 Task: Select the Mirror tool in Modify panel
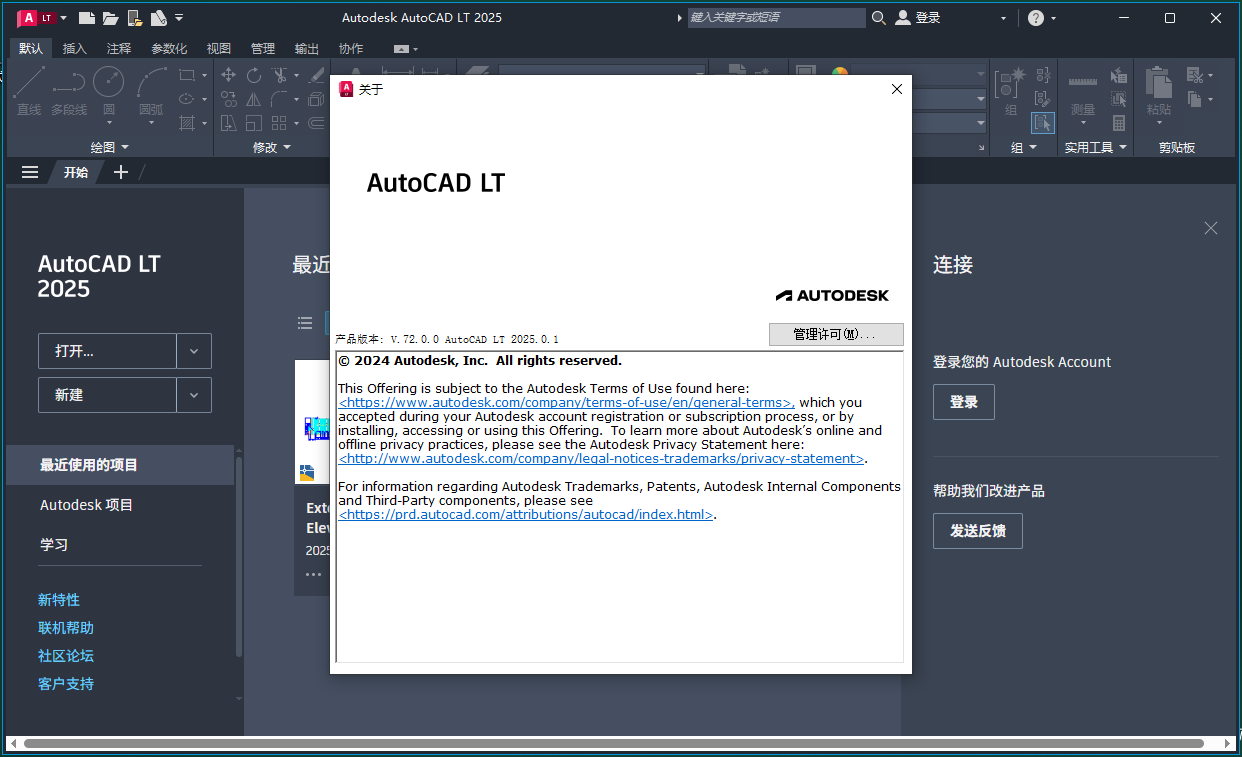254,99
